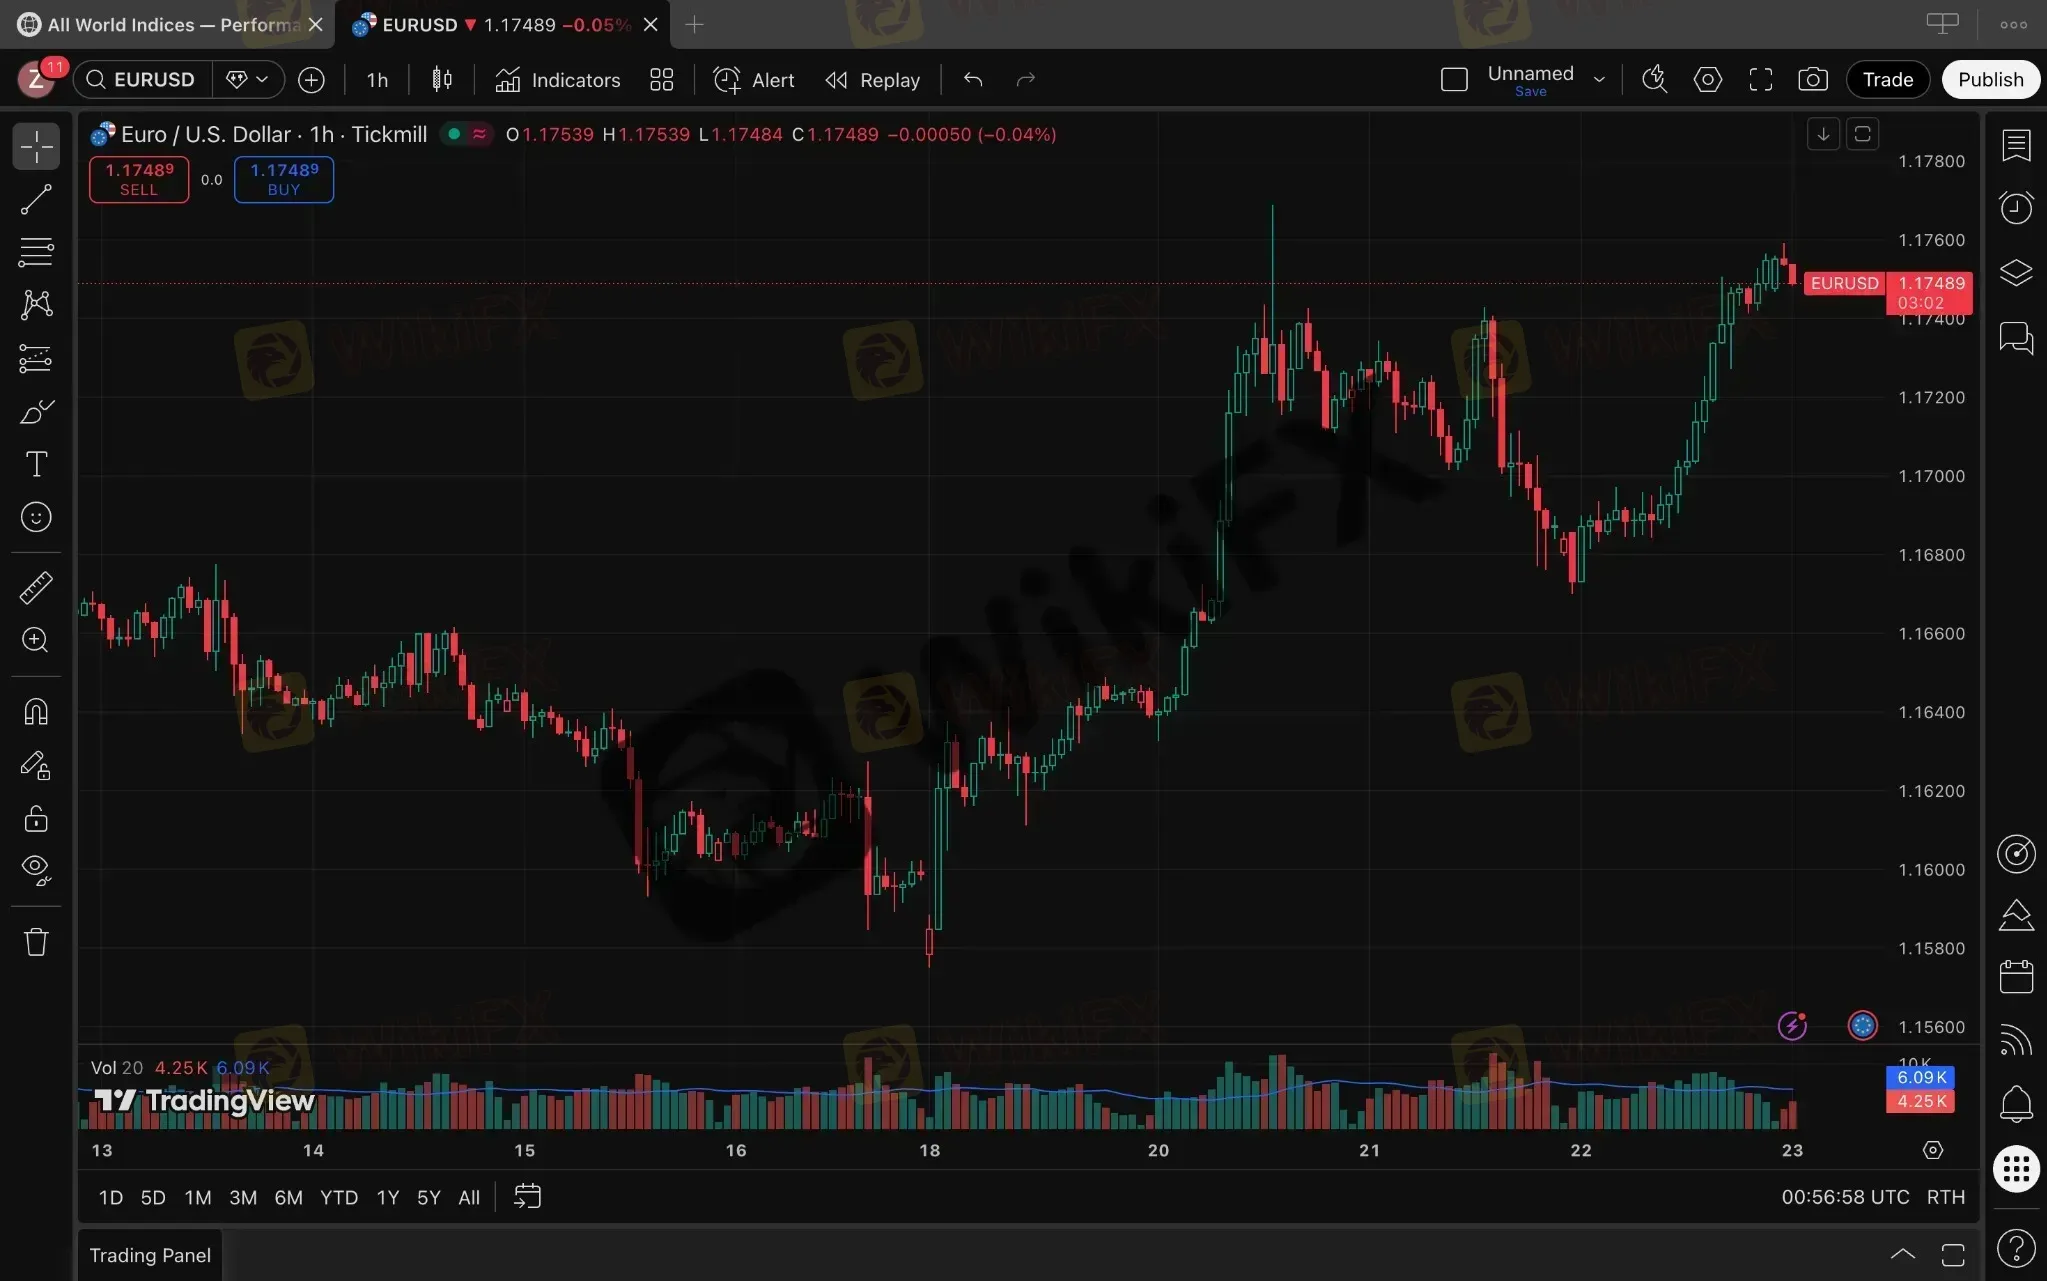
Task: Open the alerts panel alarm clock
Action: coord(2016,208)
